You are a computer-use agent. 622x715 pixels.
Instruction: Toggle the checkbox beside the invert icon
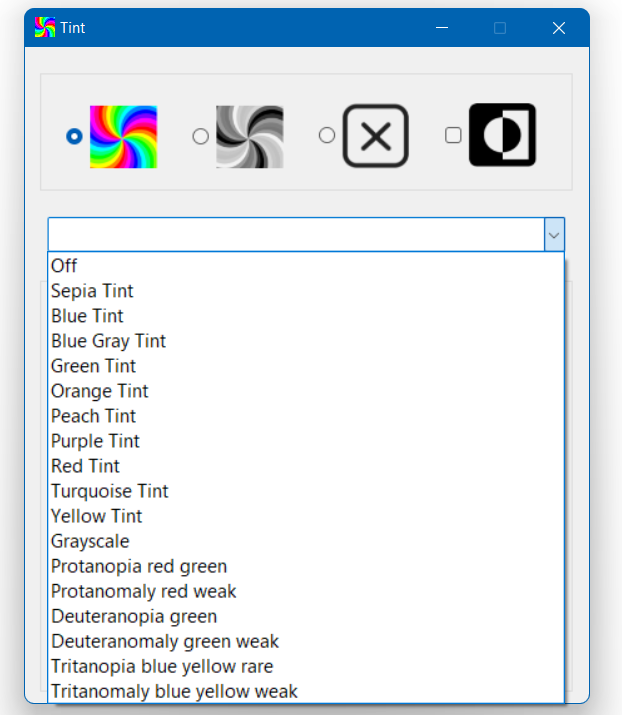pyautogui.click(x=453, y=135)
